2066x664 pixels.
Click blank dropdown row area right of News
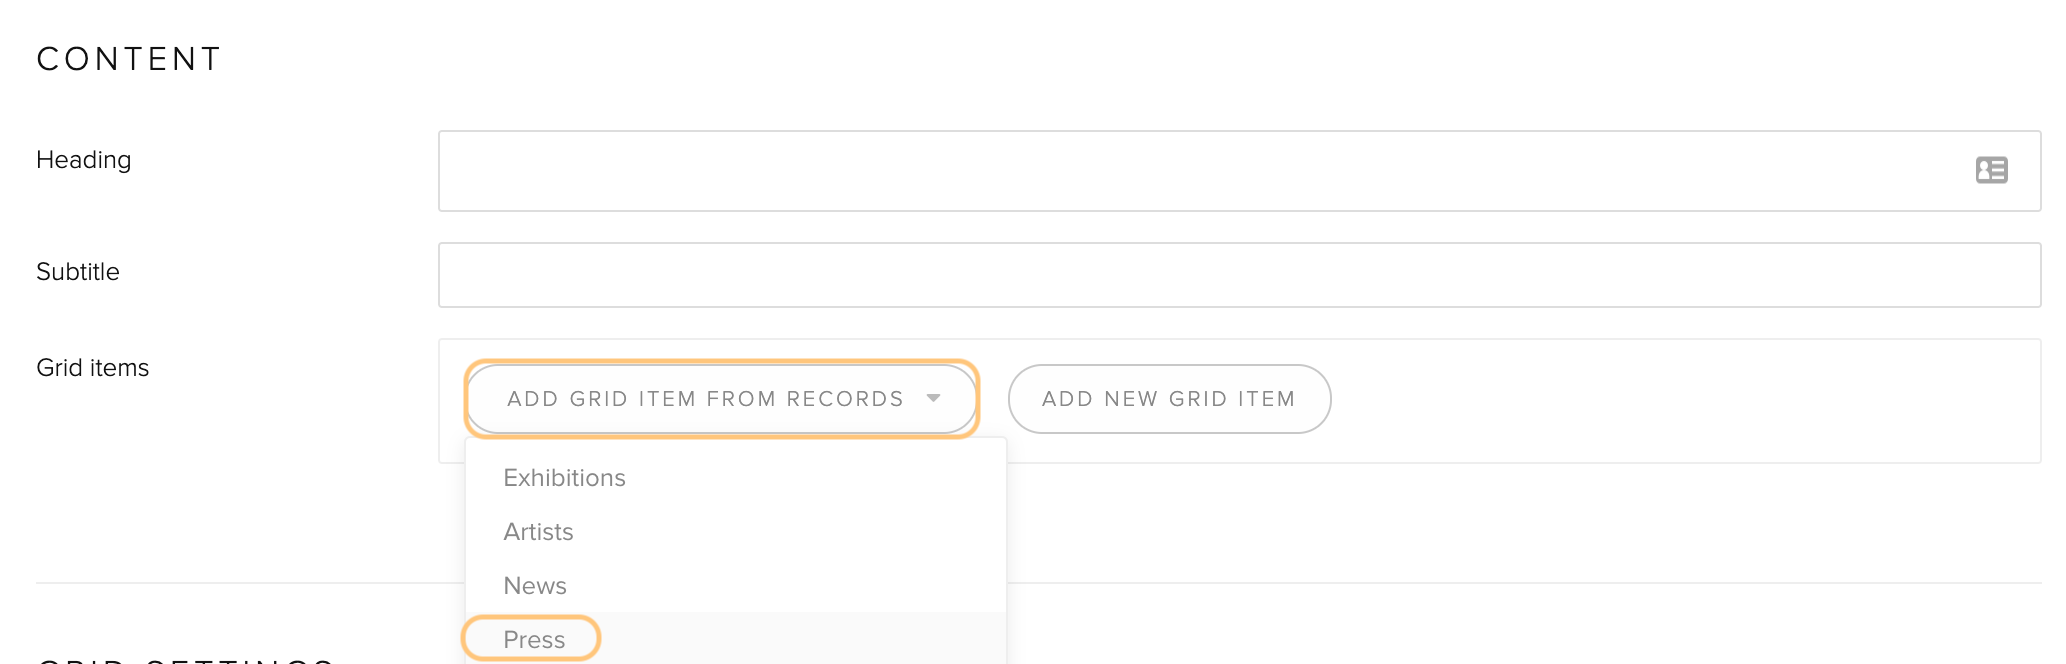[x=785, y=586]
